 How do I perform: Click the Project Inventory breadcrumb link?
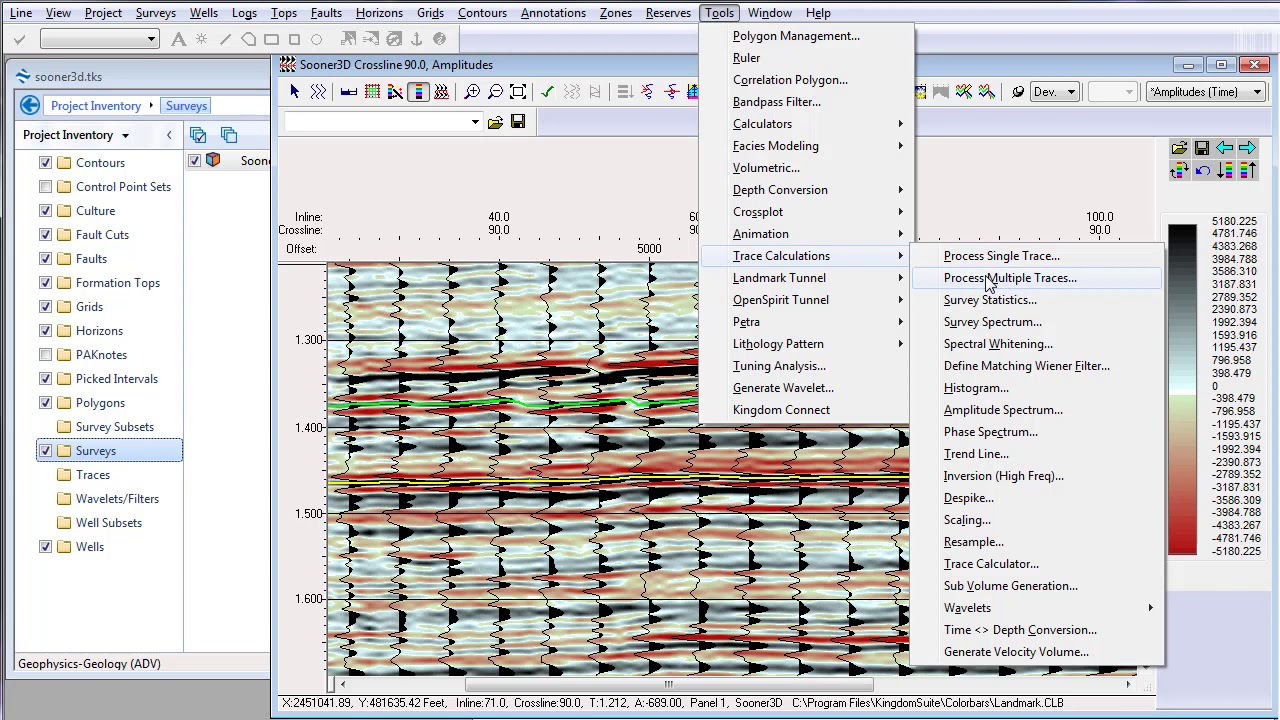(96, 106)
